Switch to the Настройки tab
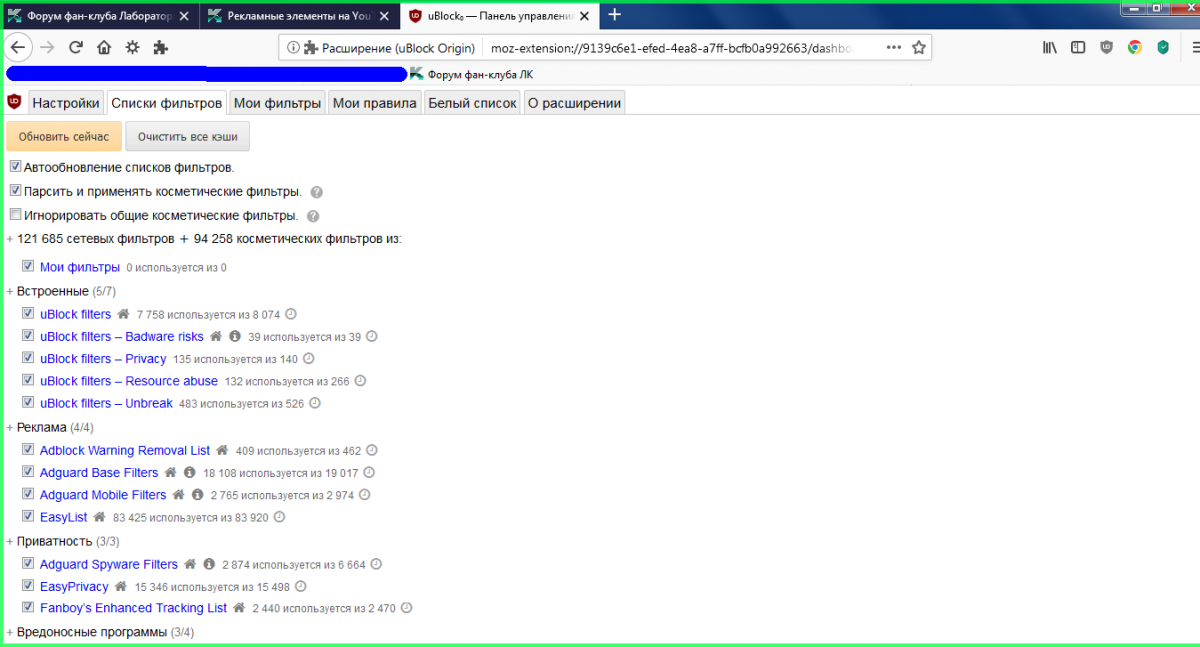Viewport: 1200px width, 647px height. pyautogui.click(x=66, y=102)
